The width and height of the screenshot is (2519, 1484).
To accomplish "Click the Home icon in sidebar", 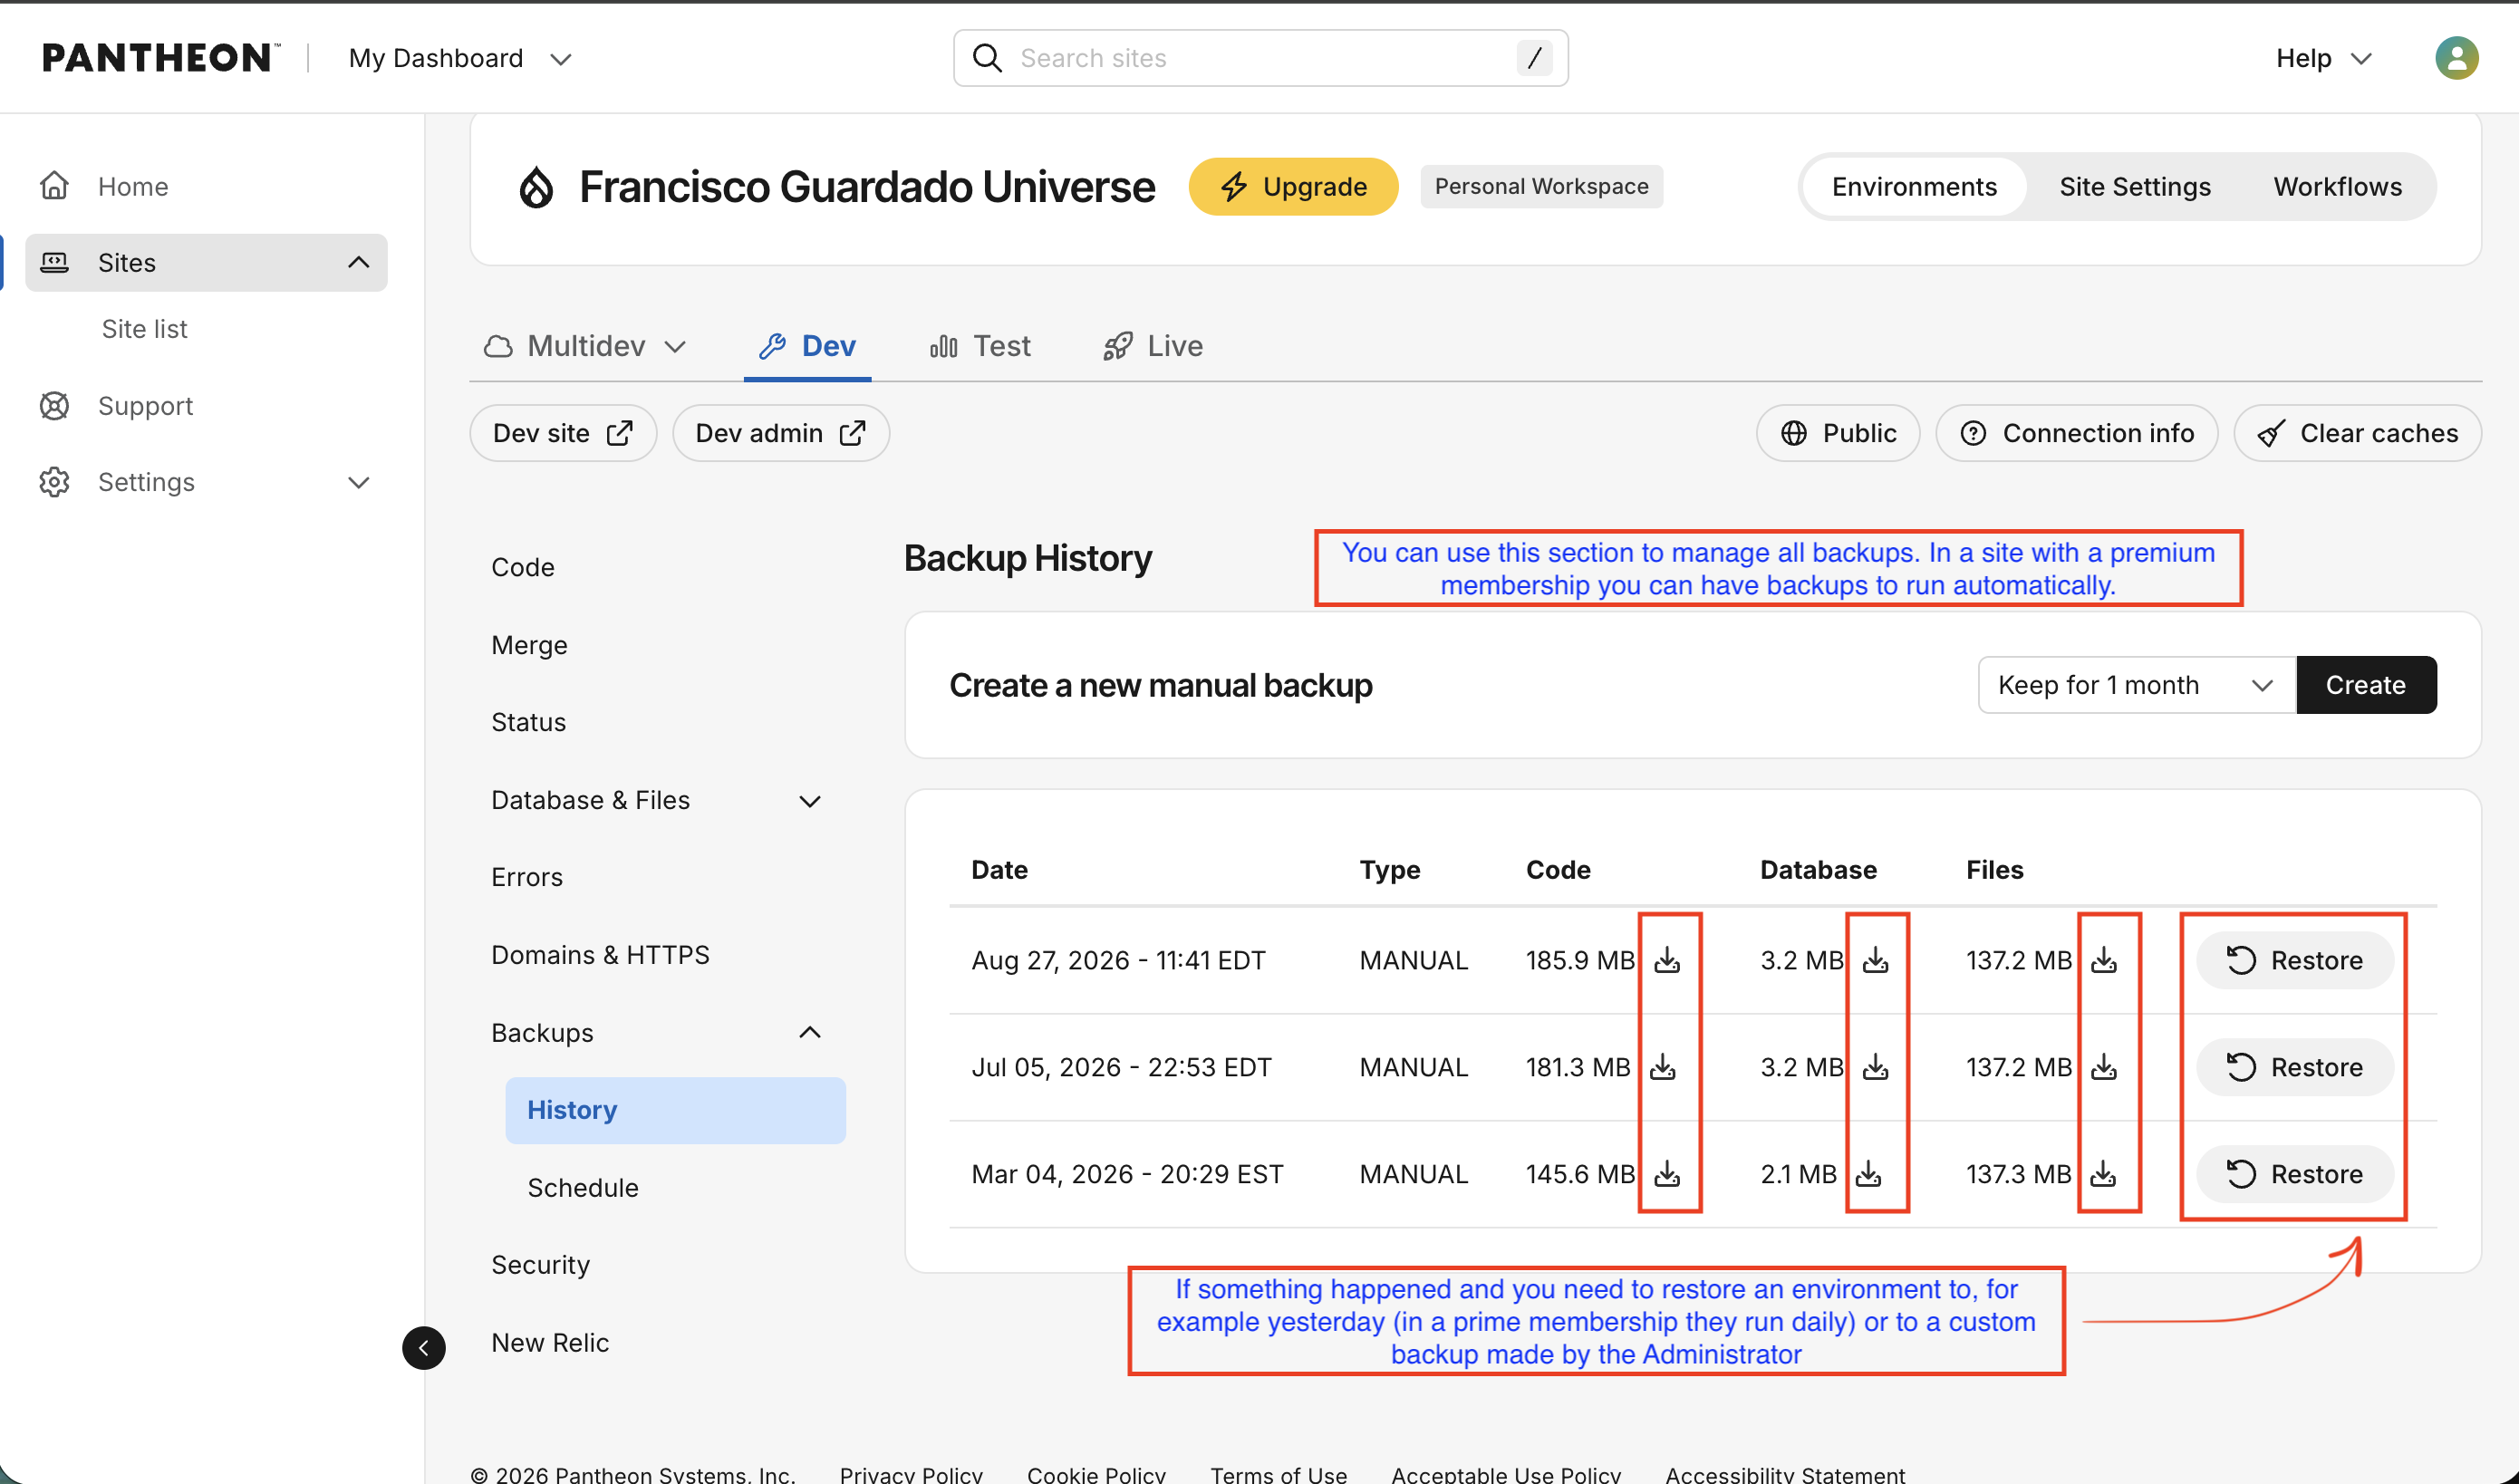I will [x=54, y=186].
